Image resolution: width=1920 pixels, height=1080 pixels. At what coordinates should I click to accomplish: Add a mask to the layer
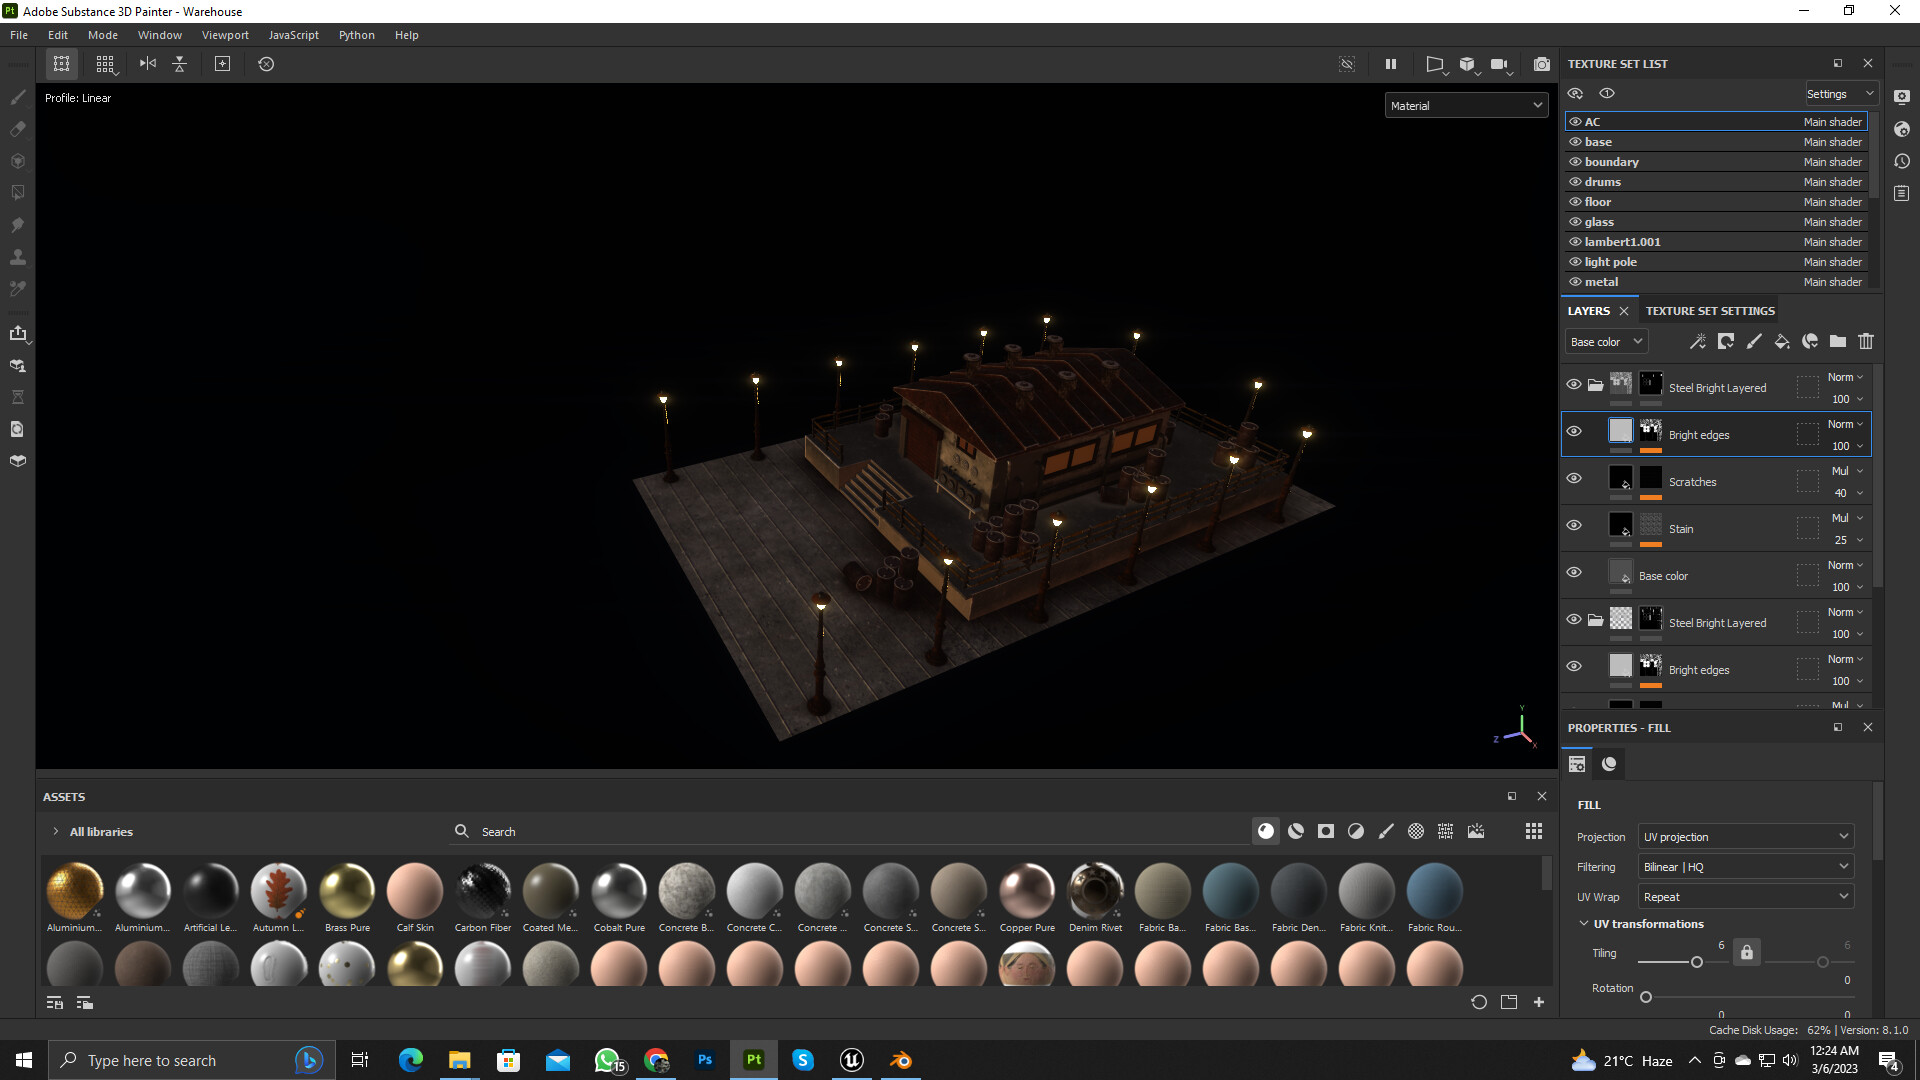click(x=1726, y=342)
